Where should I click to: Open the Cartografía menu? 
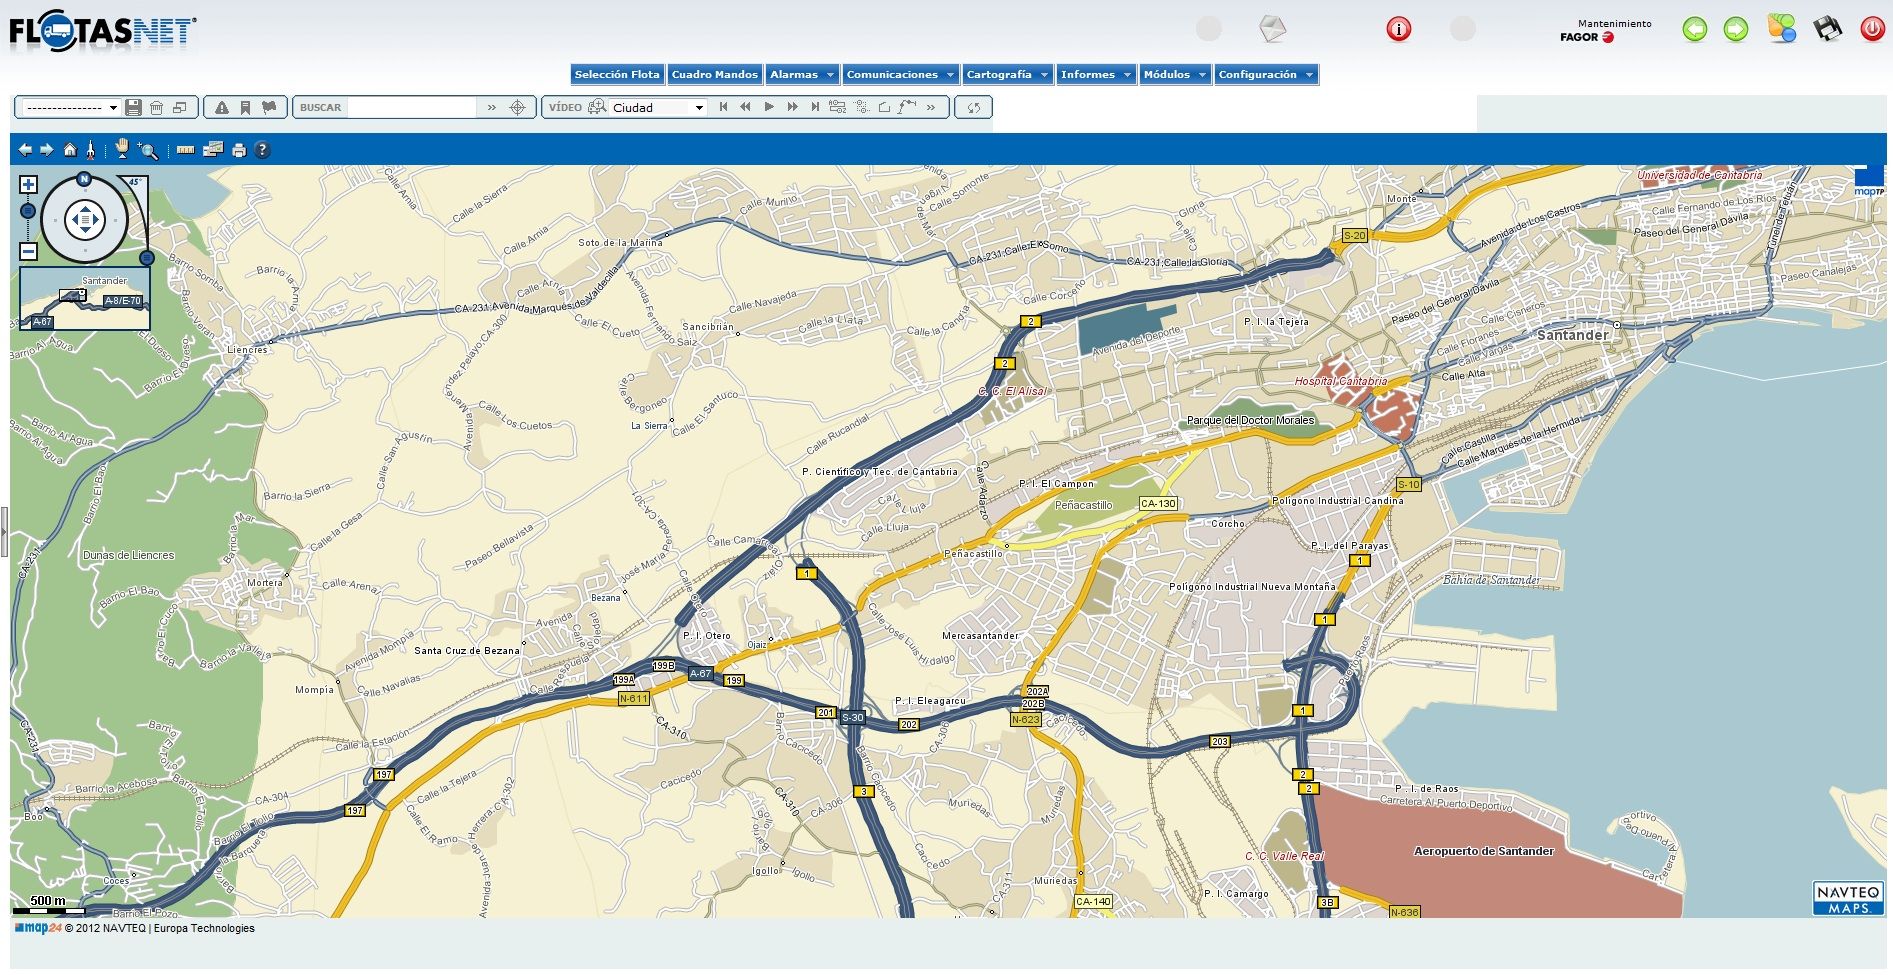pyautogui.click(x=1007, y=74)
